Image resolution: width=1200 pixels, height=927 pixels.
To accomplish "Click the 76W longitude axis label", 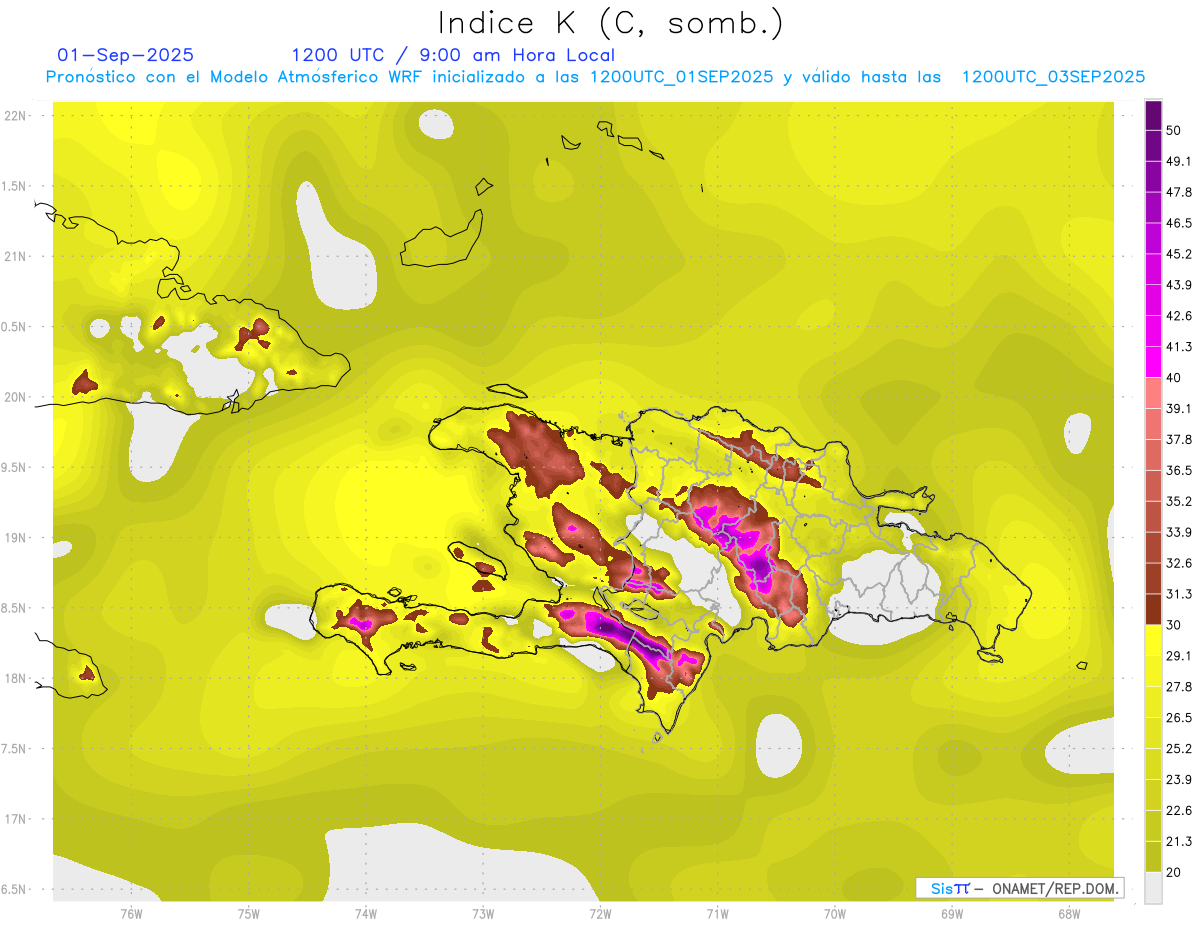I will tap(131, 913).
